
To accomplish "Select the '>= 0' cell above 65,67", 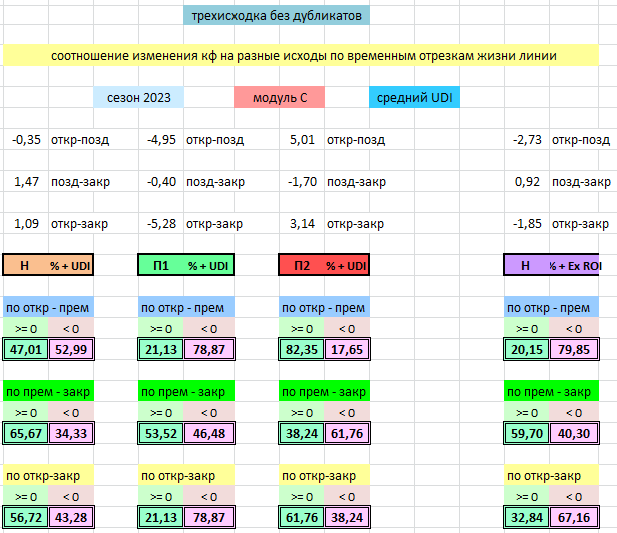I will tap(26, 413).
